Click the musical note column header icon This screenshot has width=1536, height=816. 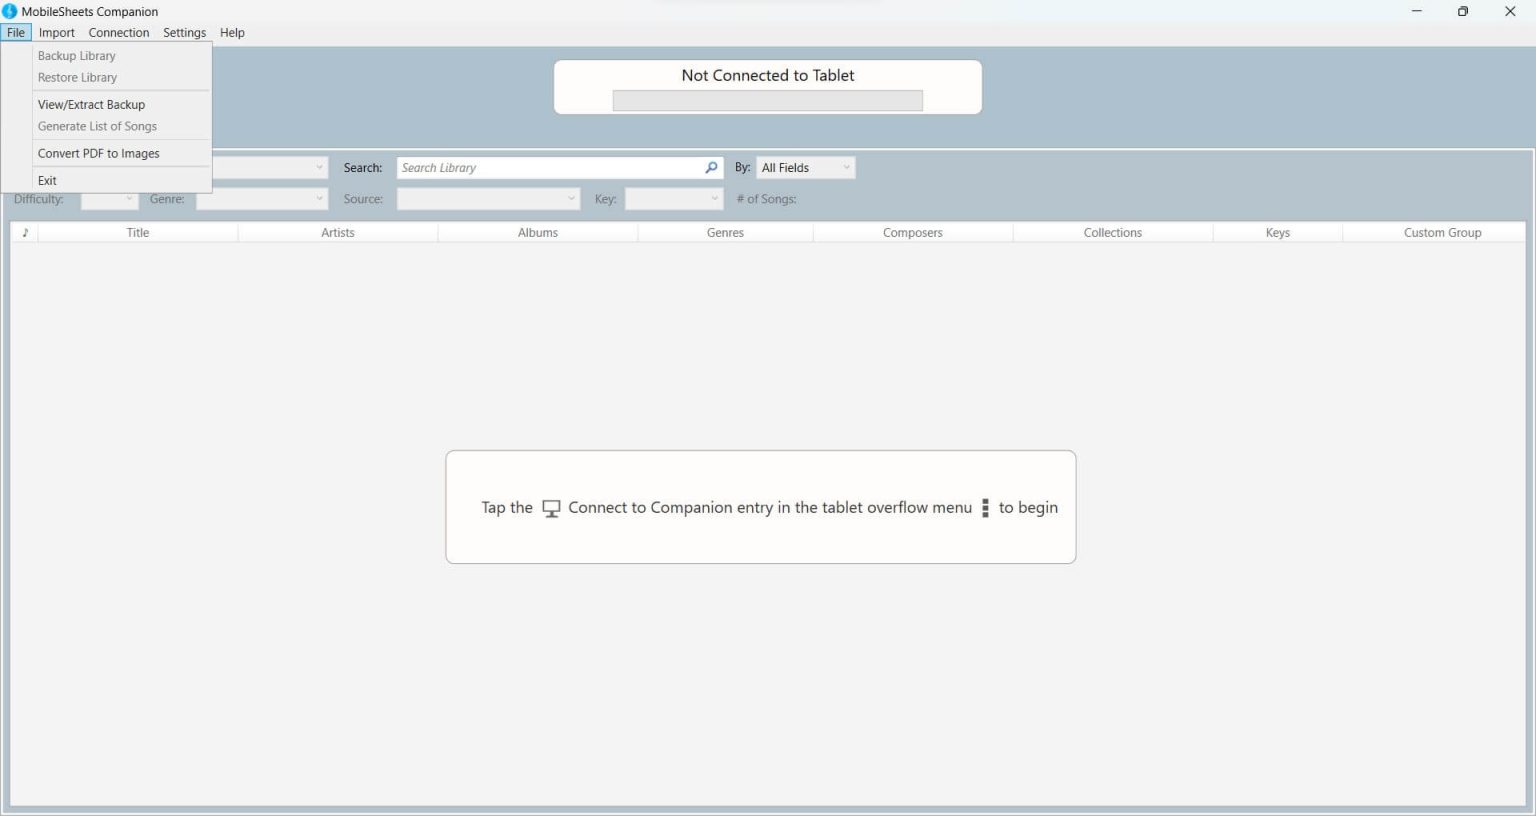tap(25, 232)
